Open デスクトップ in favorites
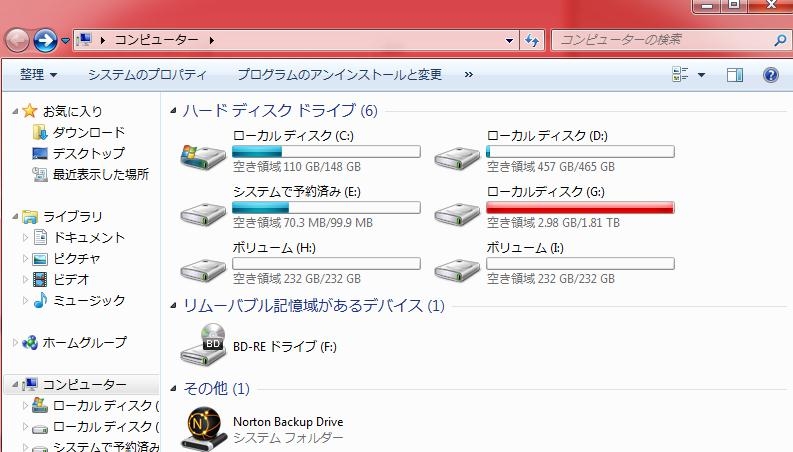 click(89, 153)
